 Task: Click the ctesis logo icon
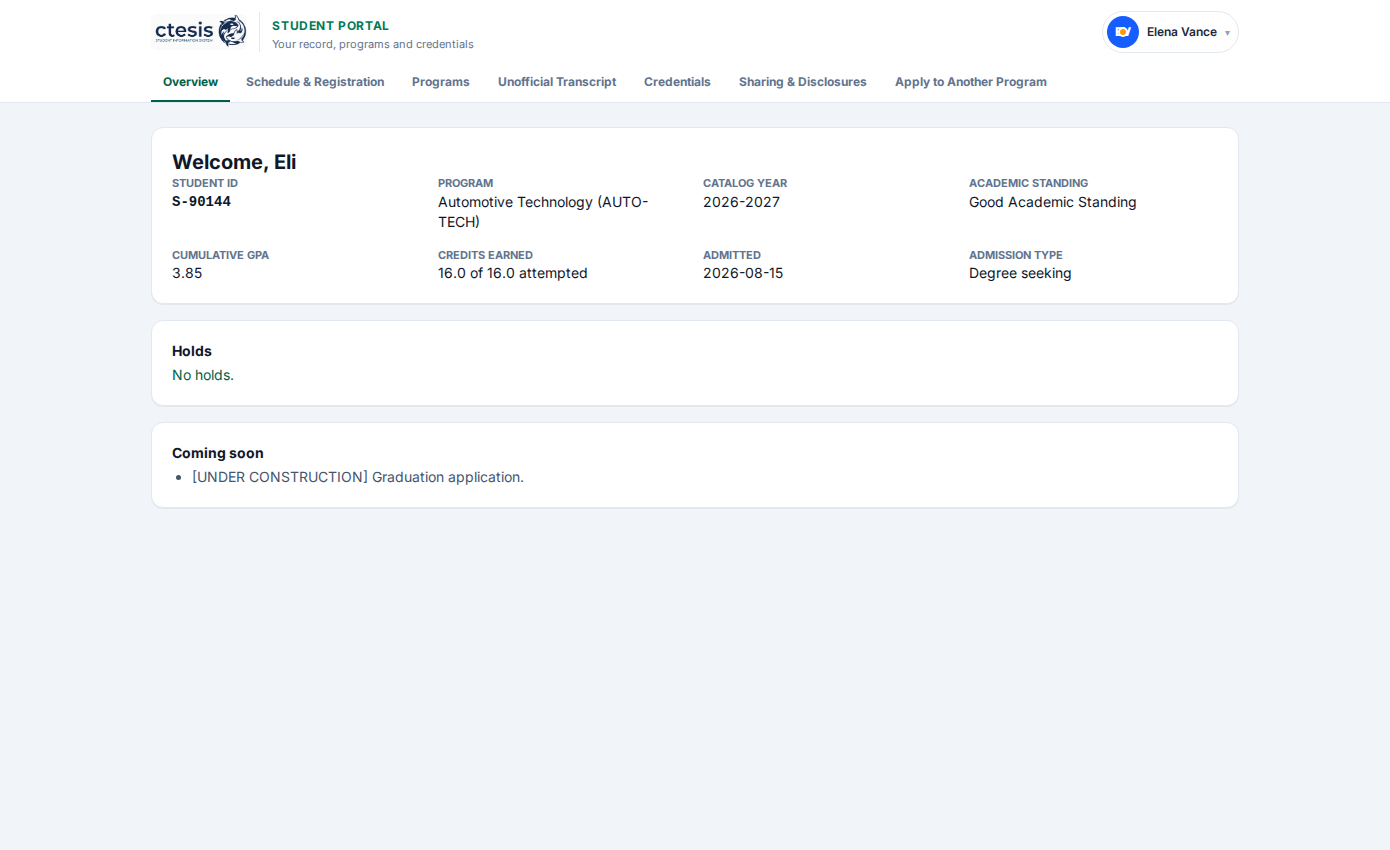pyautogui.click(x=200, y=31)
